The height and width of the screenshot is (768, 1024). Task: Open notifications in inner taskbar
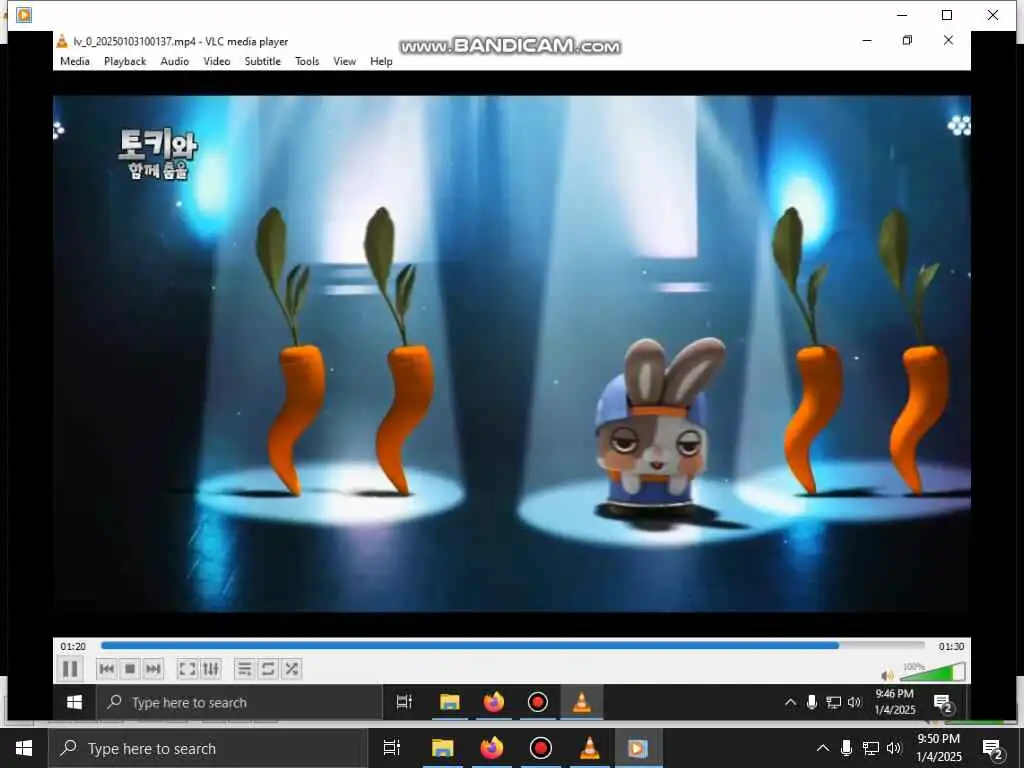[943, 703]
